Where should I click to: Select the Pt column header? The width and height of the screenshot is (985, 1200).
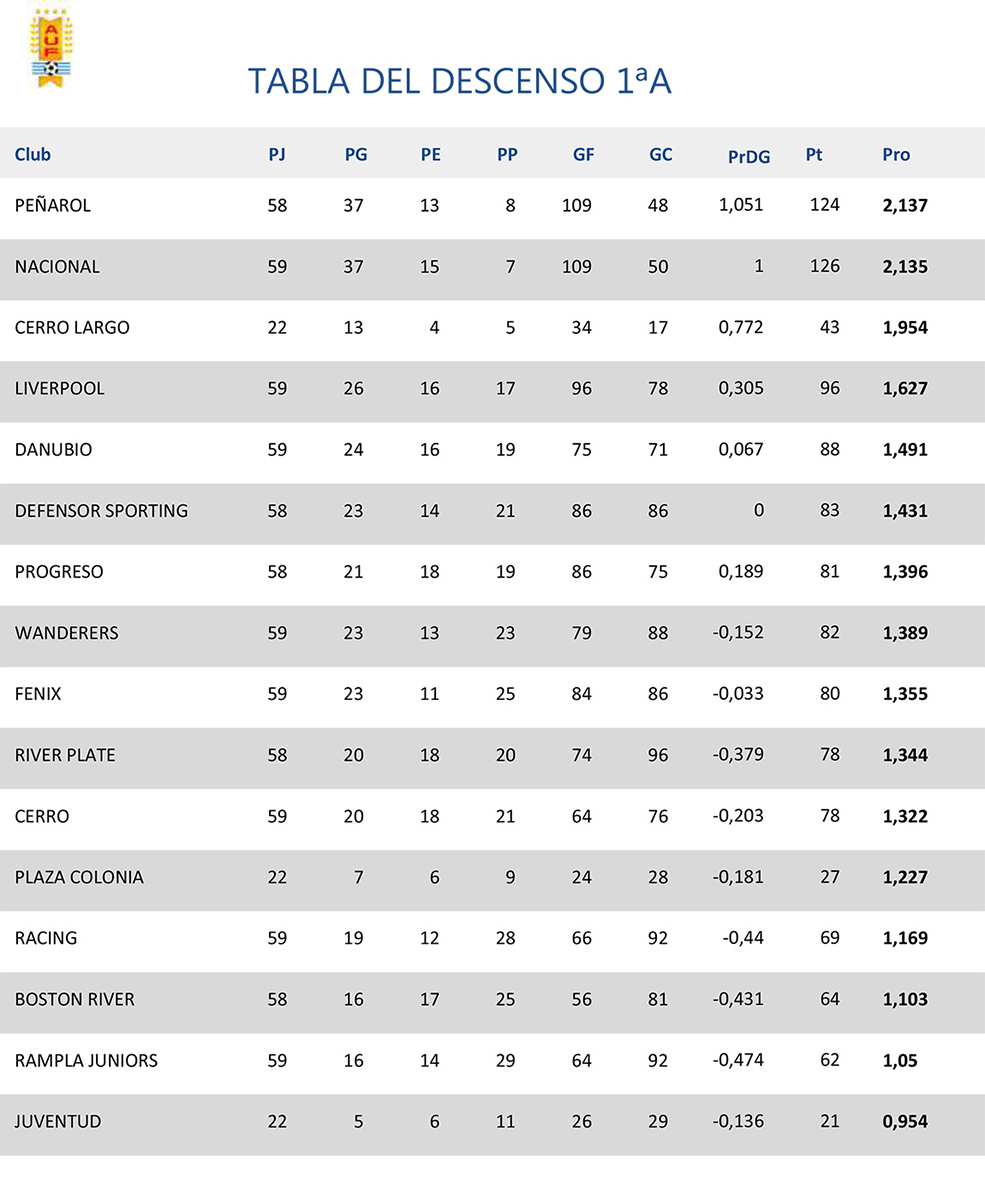[814, 155]
